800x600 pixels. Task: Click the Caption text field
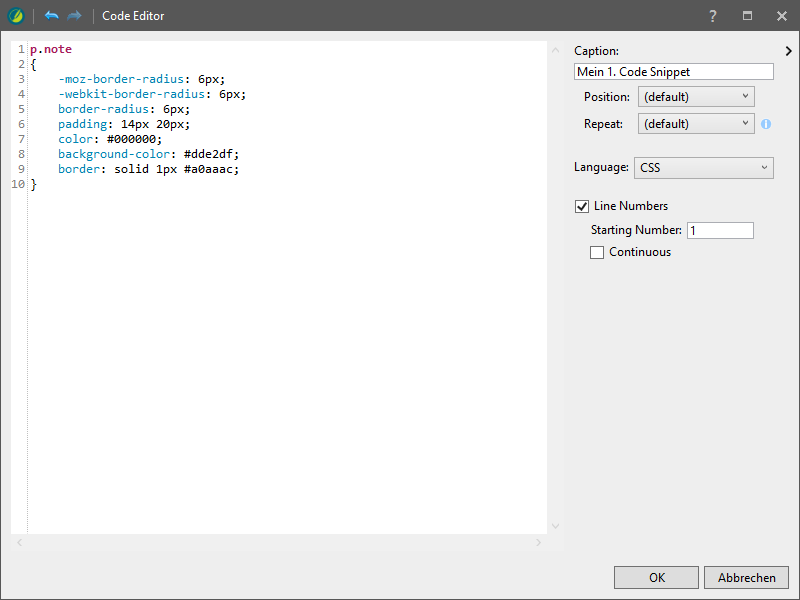click(674, 72)
